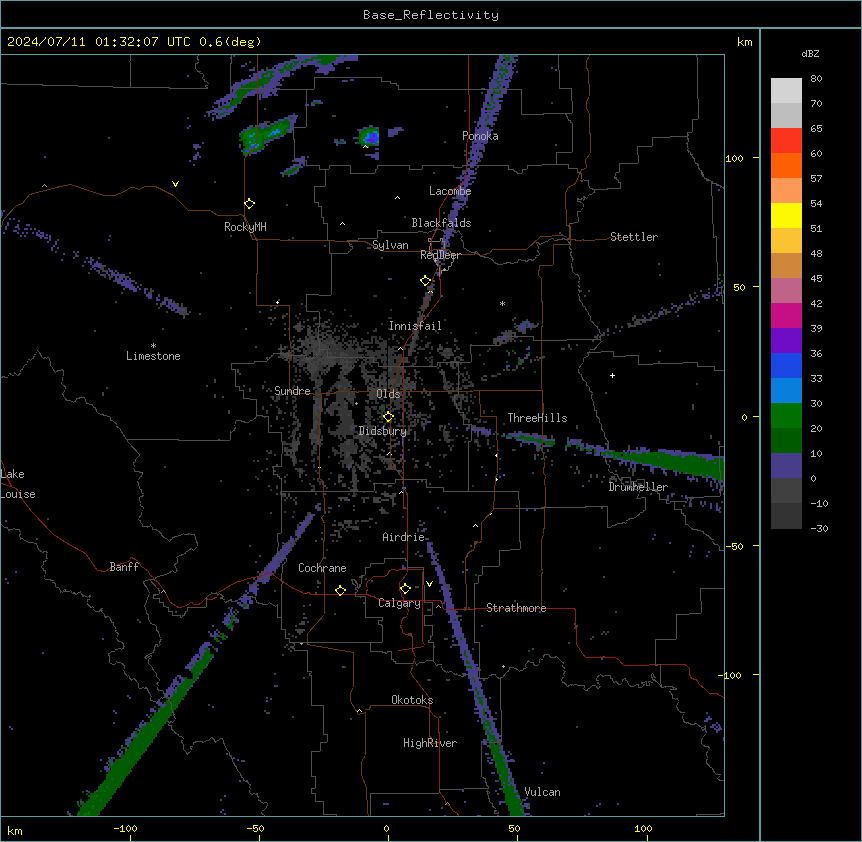Pick the purple 39 dBZ legend swatch
Image resolution: width=862 pixels, height=842 pixels.
coord(786,340)
